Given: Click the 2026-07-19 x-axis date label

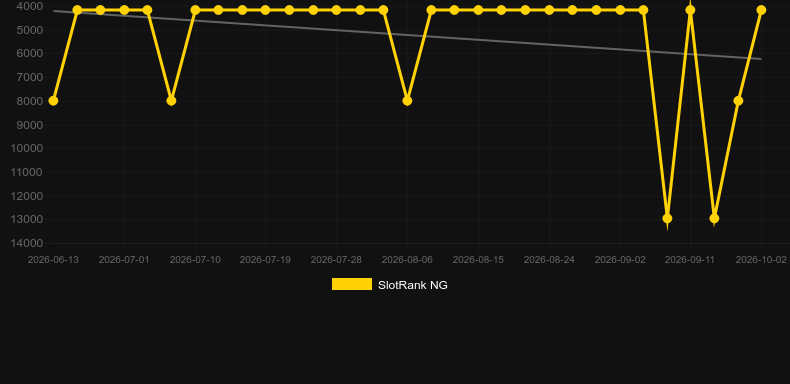Looking at the screenshot, I should (x=265, y=260).
